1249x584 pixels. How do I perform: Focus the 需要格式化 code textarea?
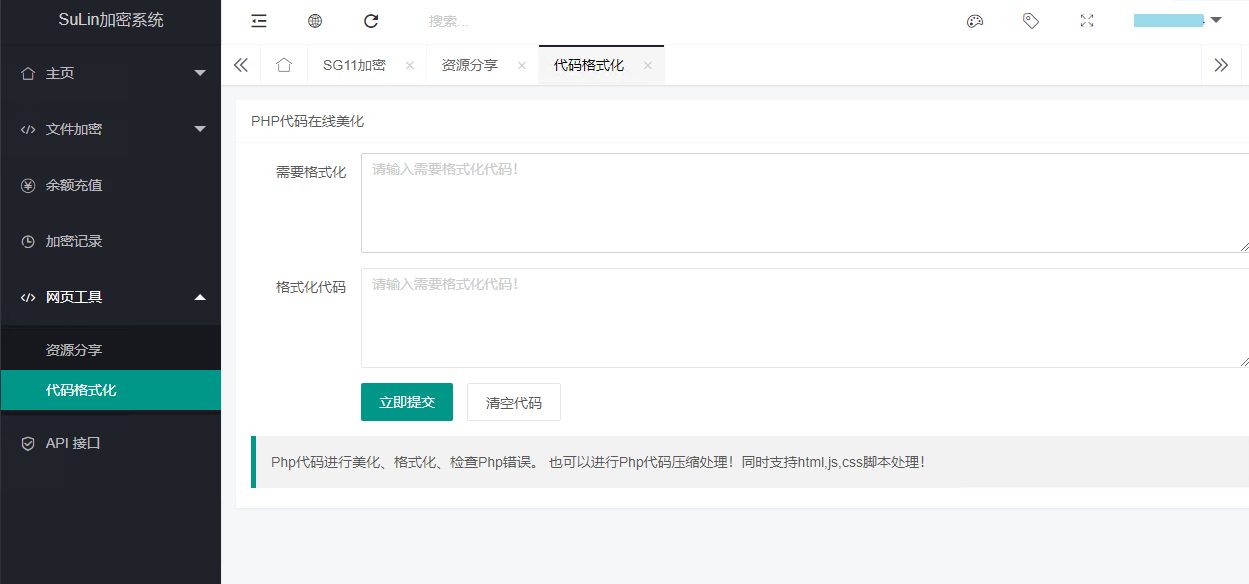point(805,203)
